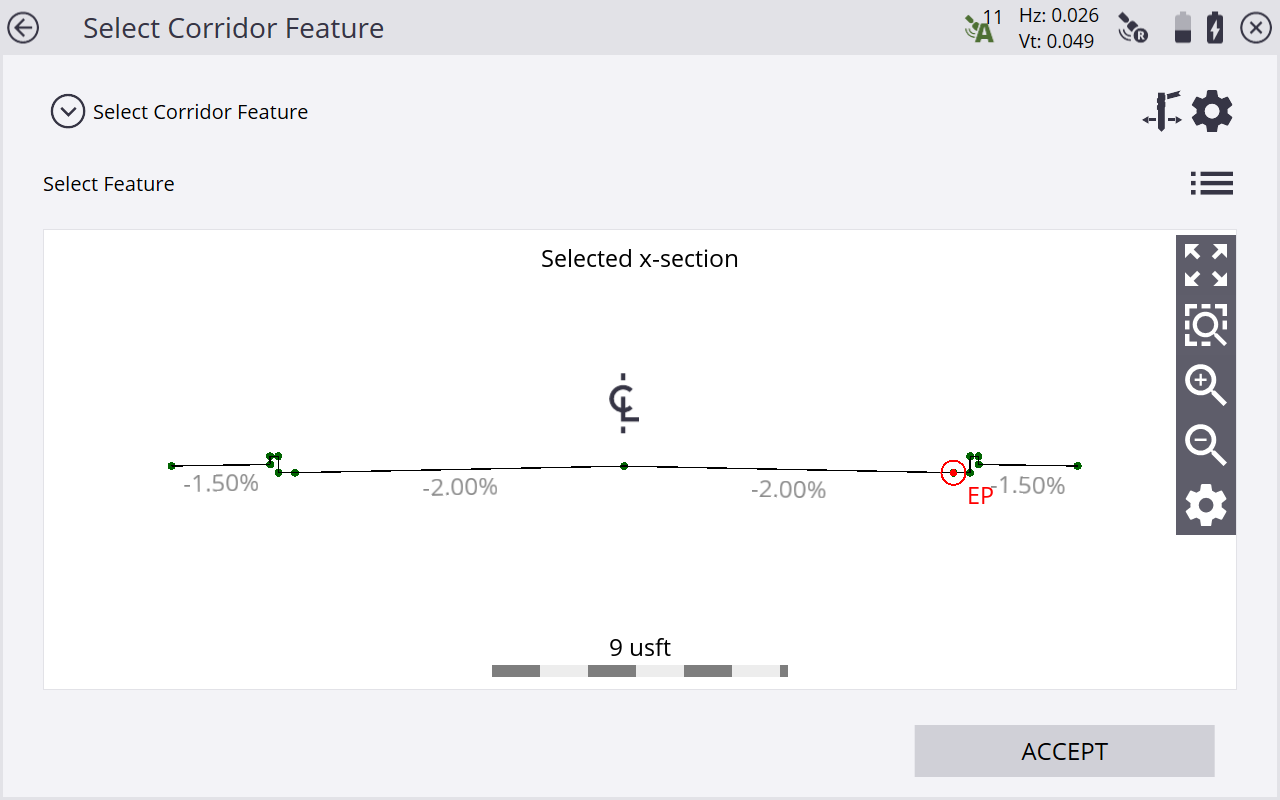The image size is (1280, 800).
Task: View battery level indicator
Action: [x=1183, y=28]
